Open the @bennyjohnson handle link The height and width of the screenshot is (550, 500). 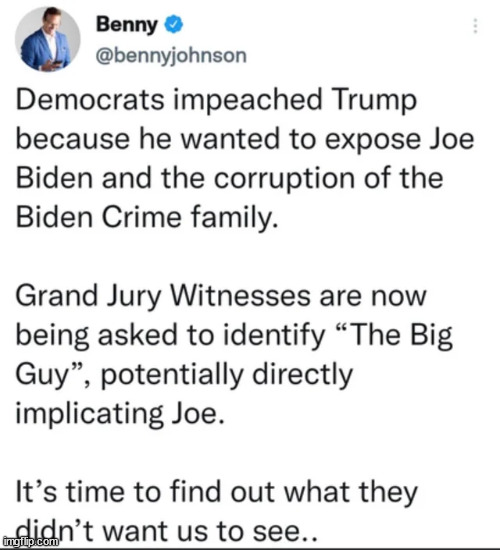pos(171,56)
